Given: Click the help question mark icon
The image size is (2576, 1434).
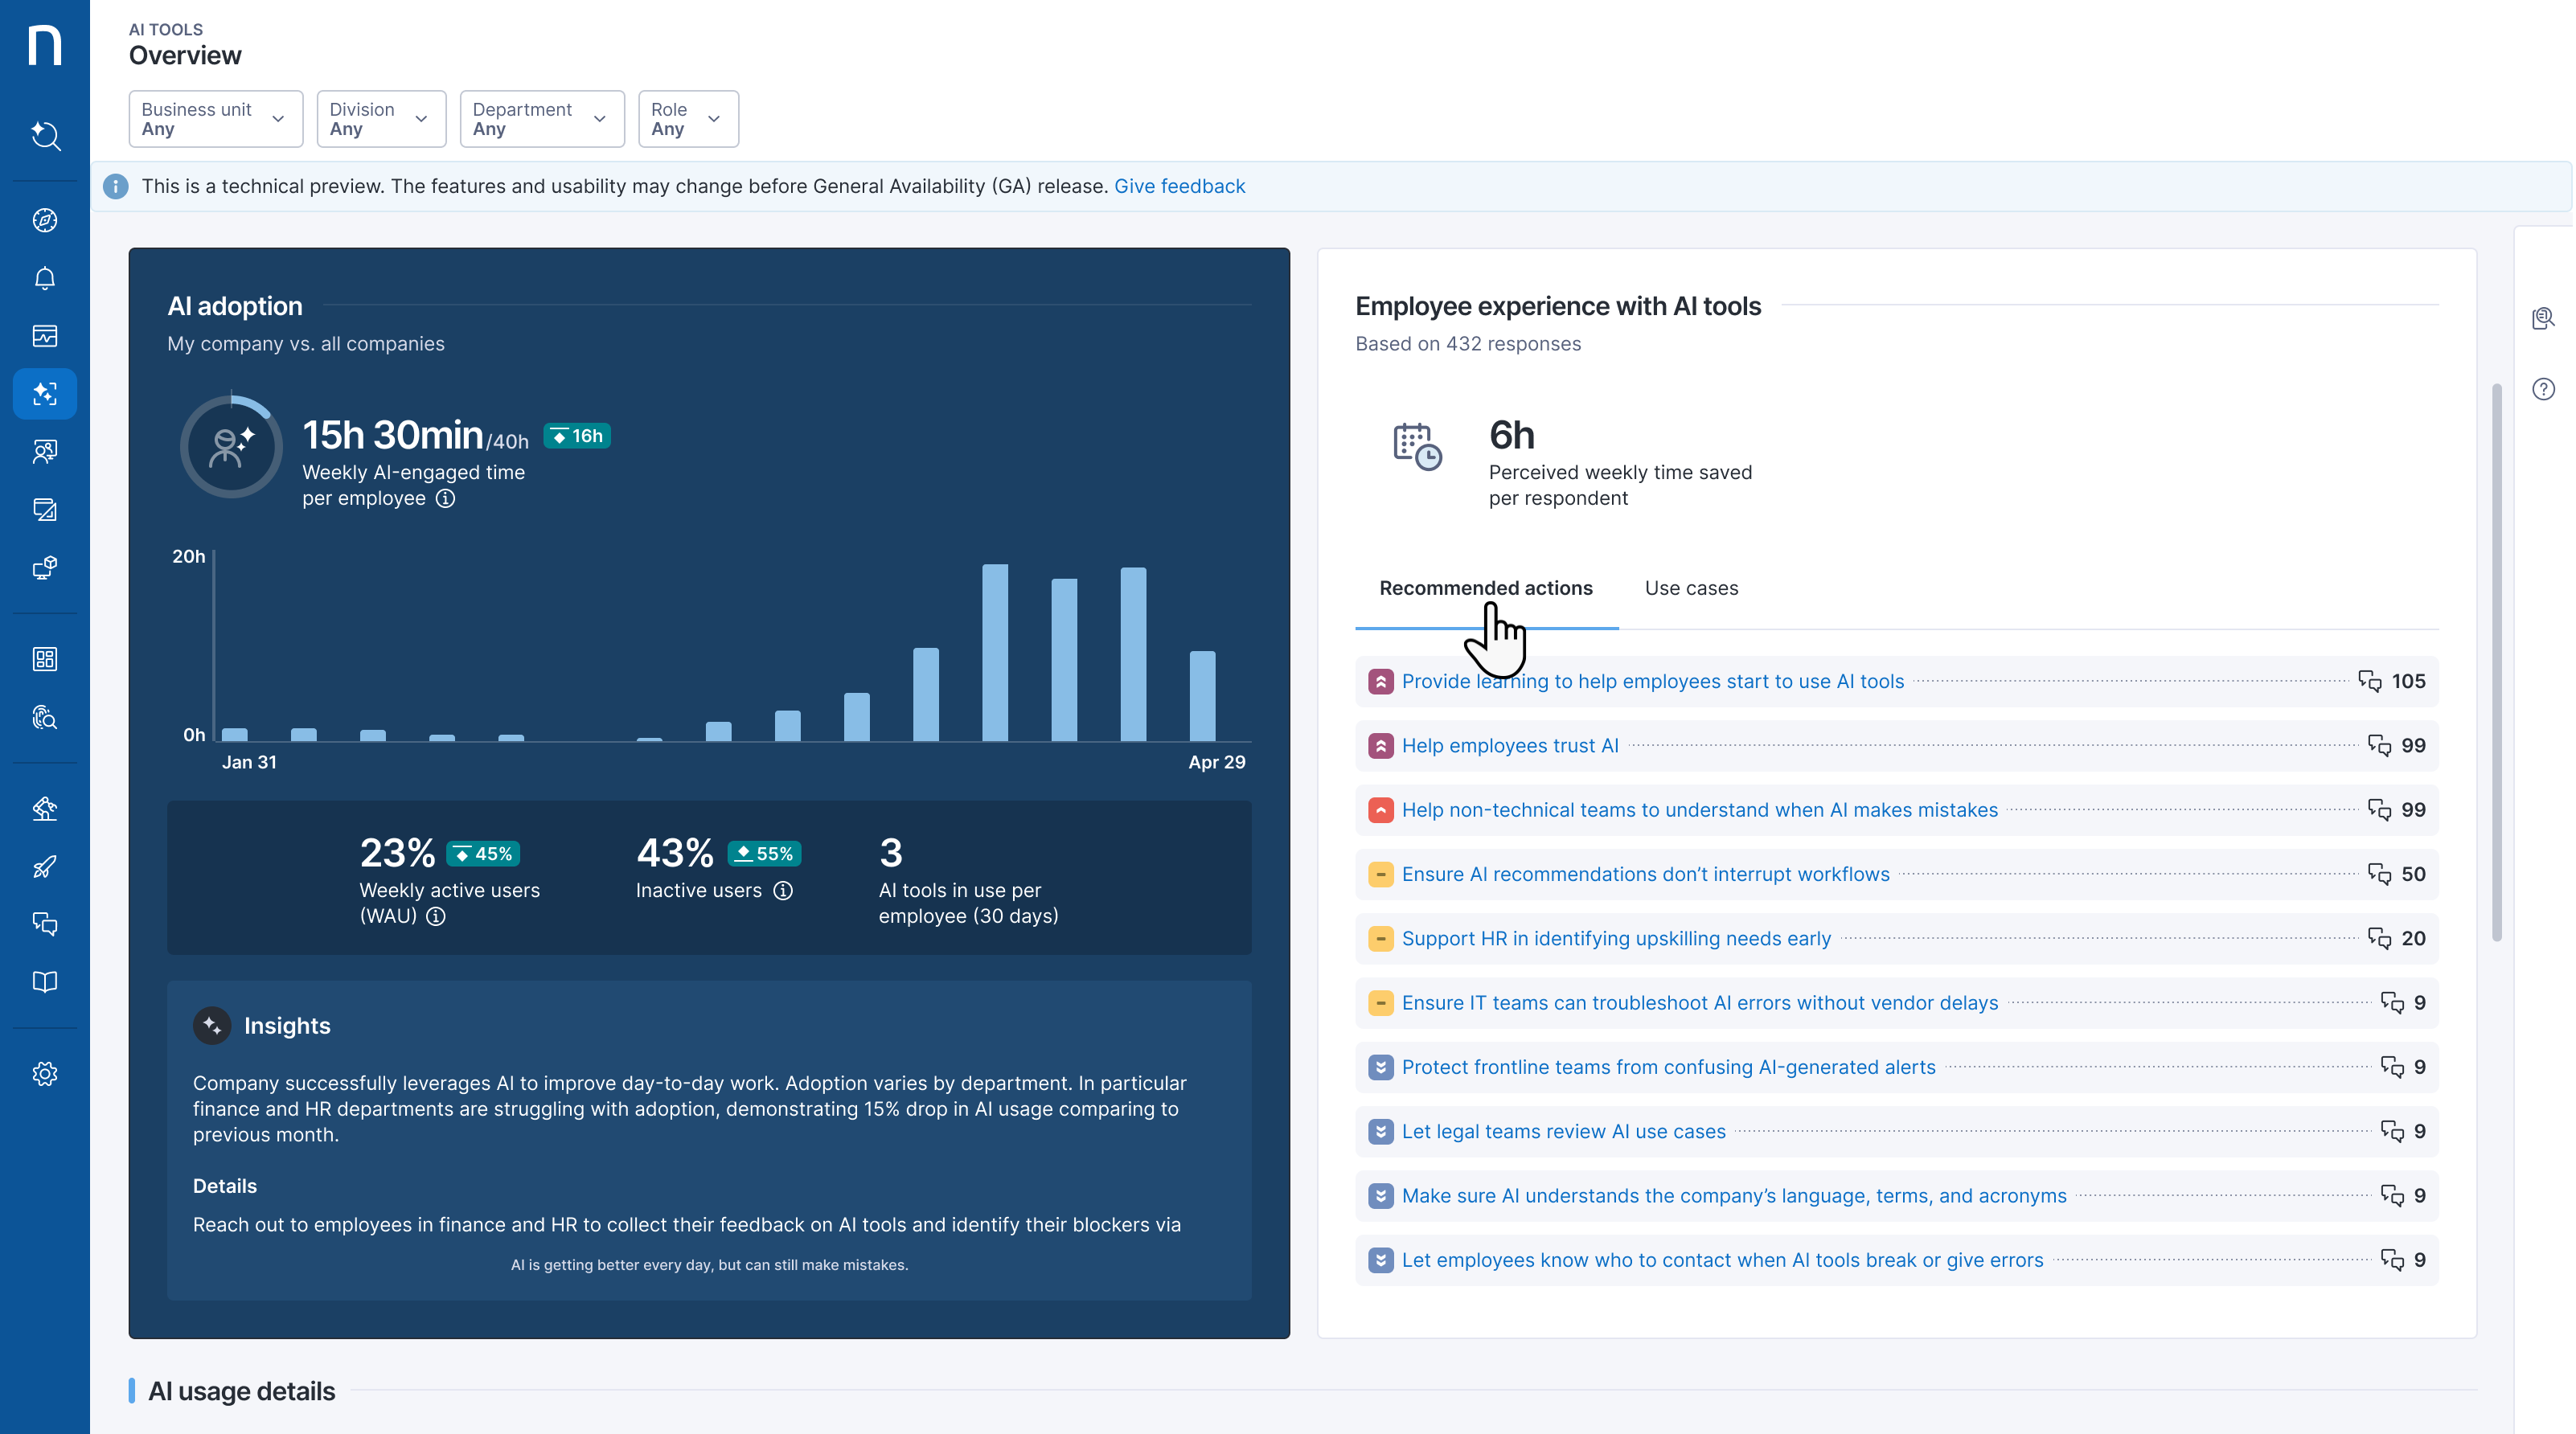Looking at the screenshot, I should [2543, 389].
